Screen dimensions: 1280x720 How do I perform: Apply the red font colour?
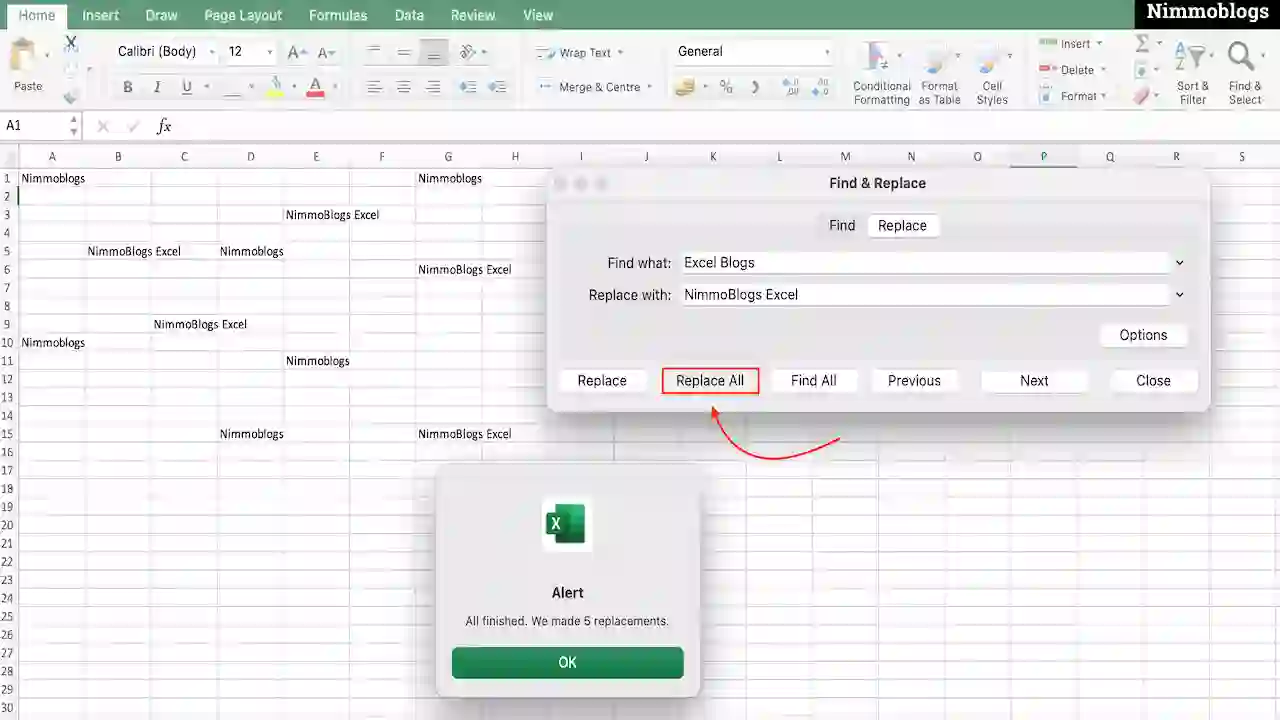pyautogui.click(x=316, y=87)
